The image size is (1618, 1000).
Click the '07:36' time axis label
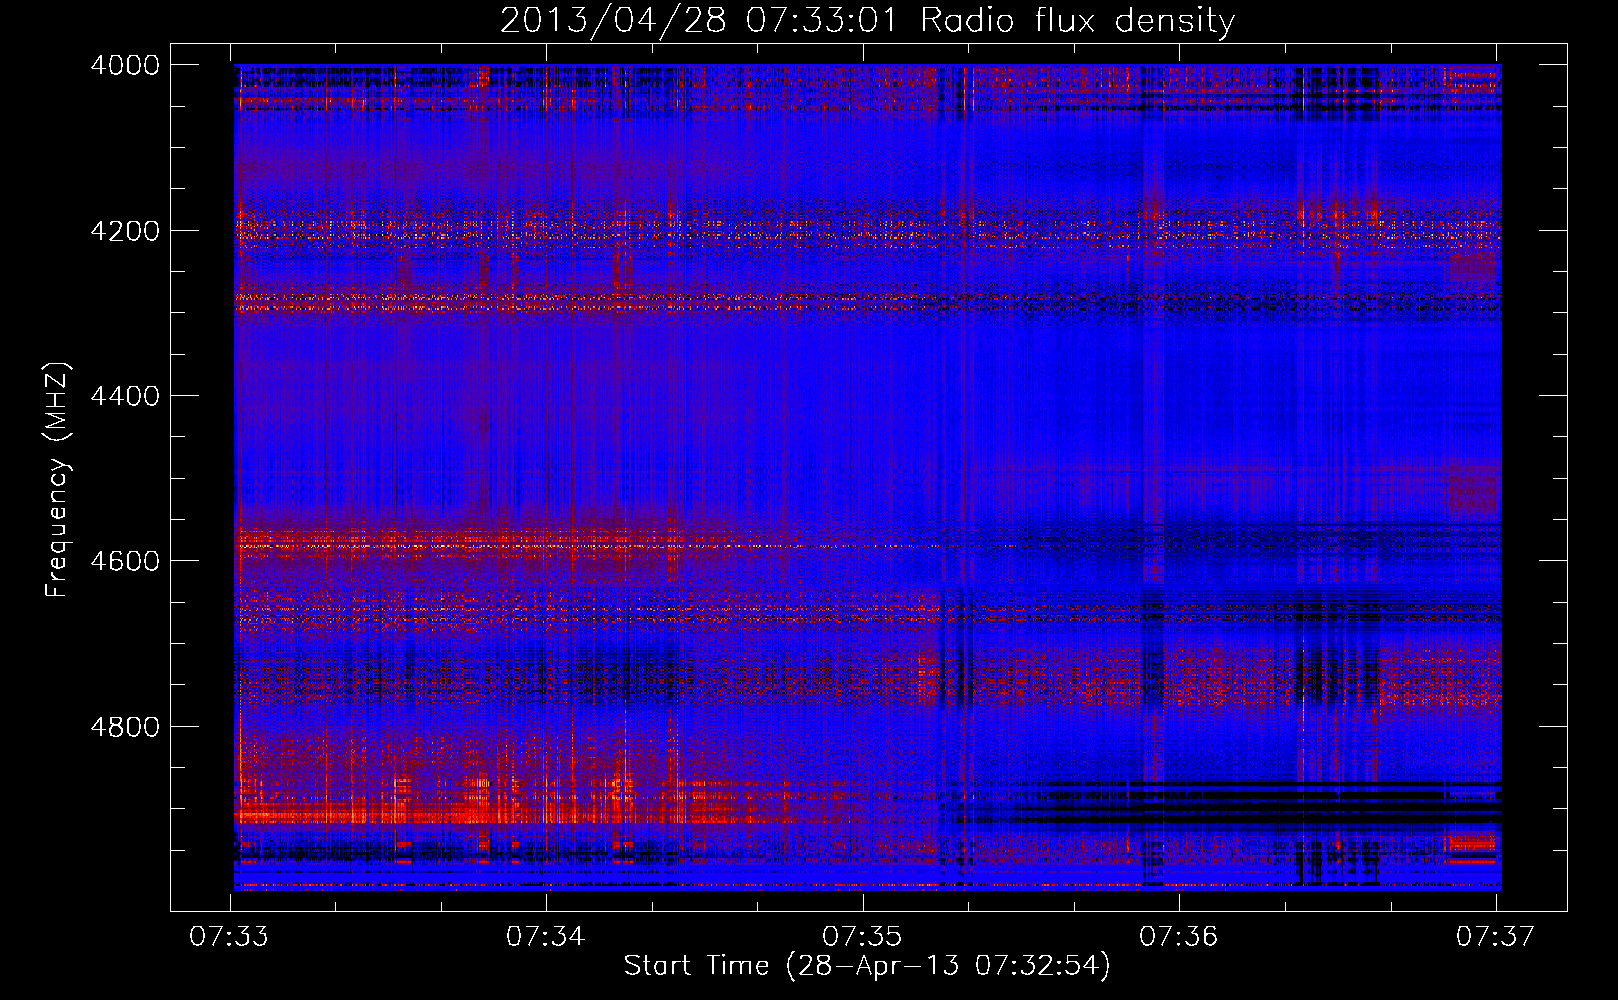tap(1179, 937)
